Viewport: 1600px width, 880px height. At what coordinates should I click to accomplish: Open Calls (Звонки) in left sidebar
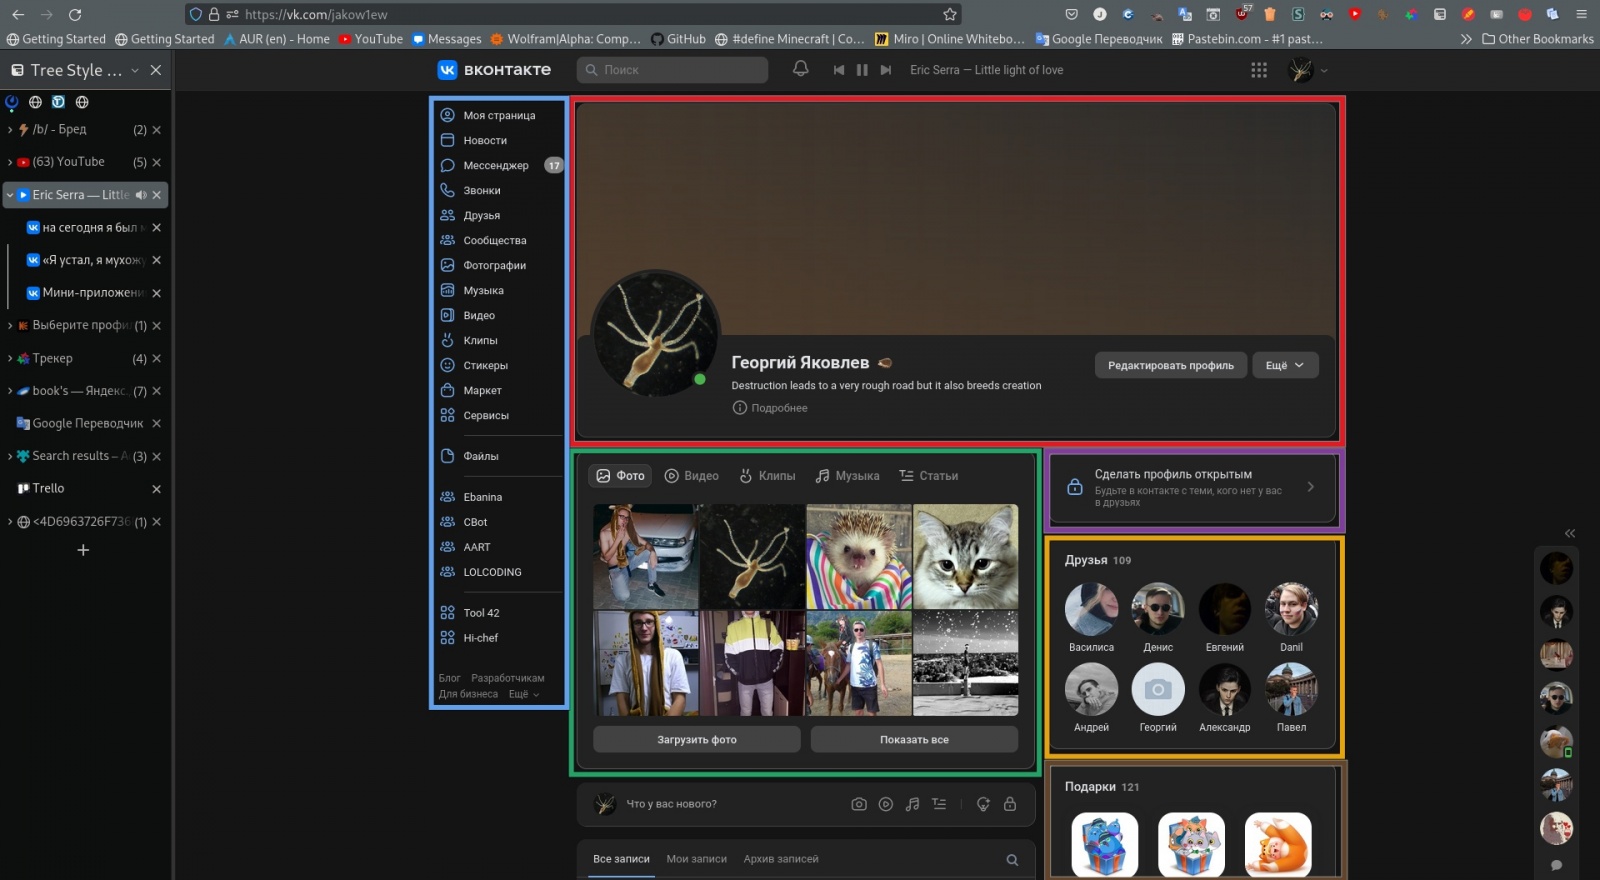coord(482,190)
